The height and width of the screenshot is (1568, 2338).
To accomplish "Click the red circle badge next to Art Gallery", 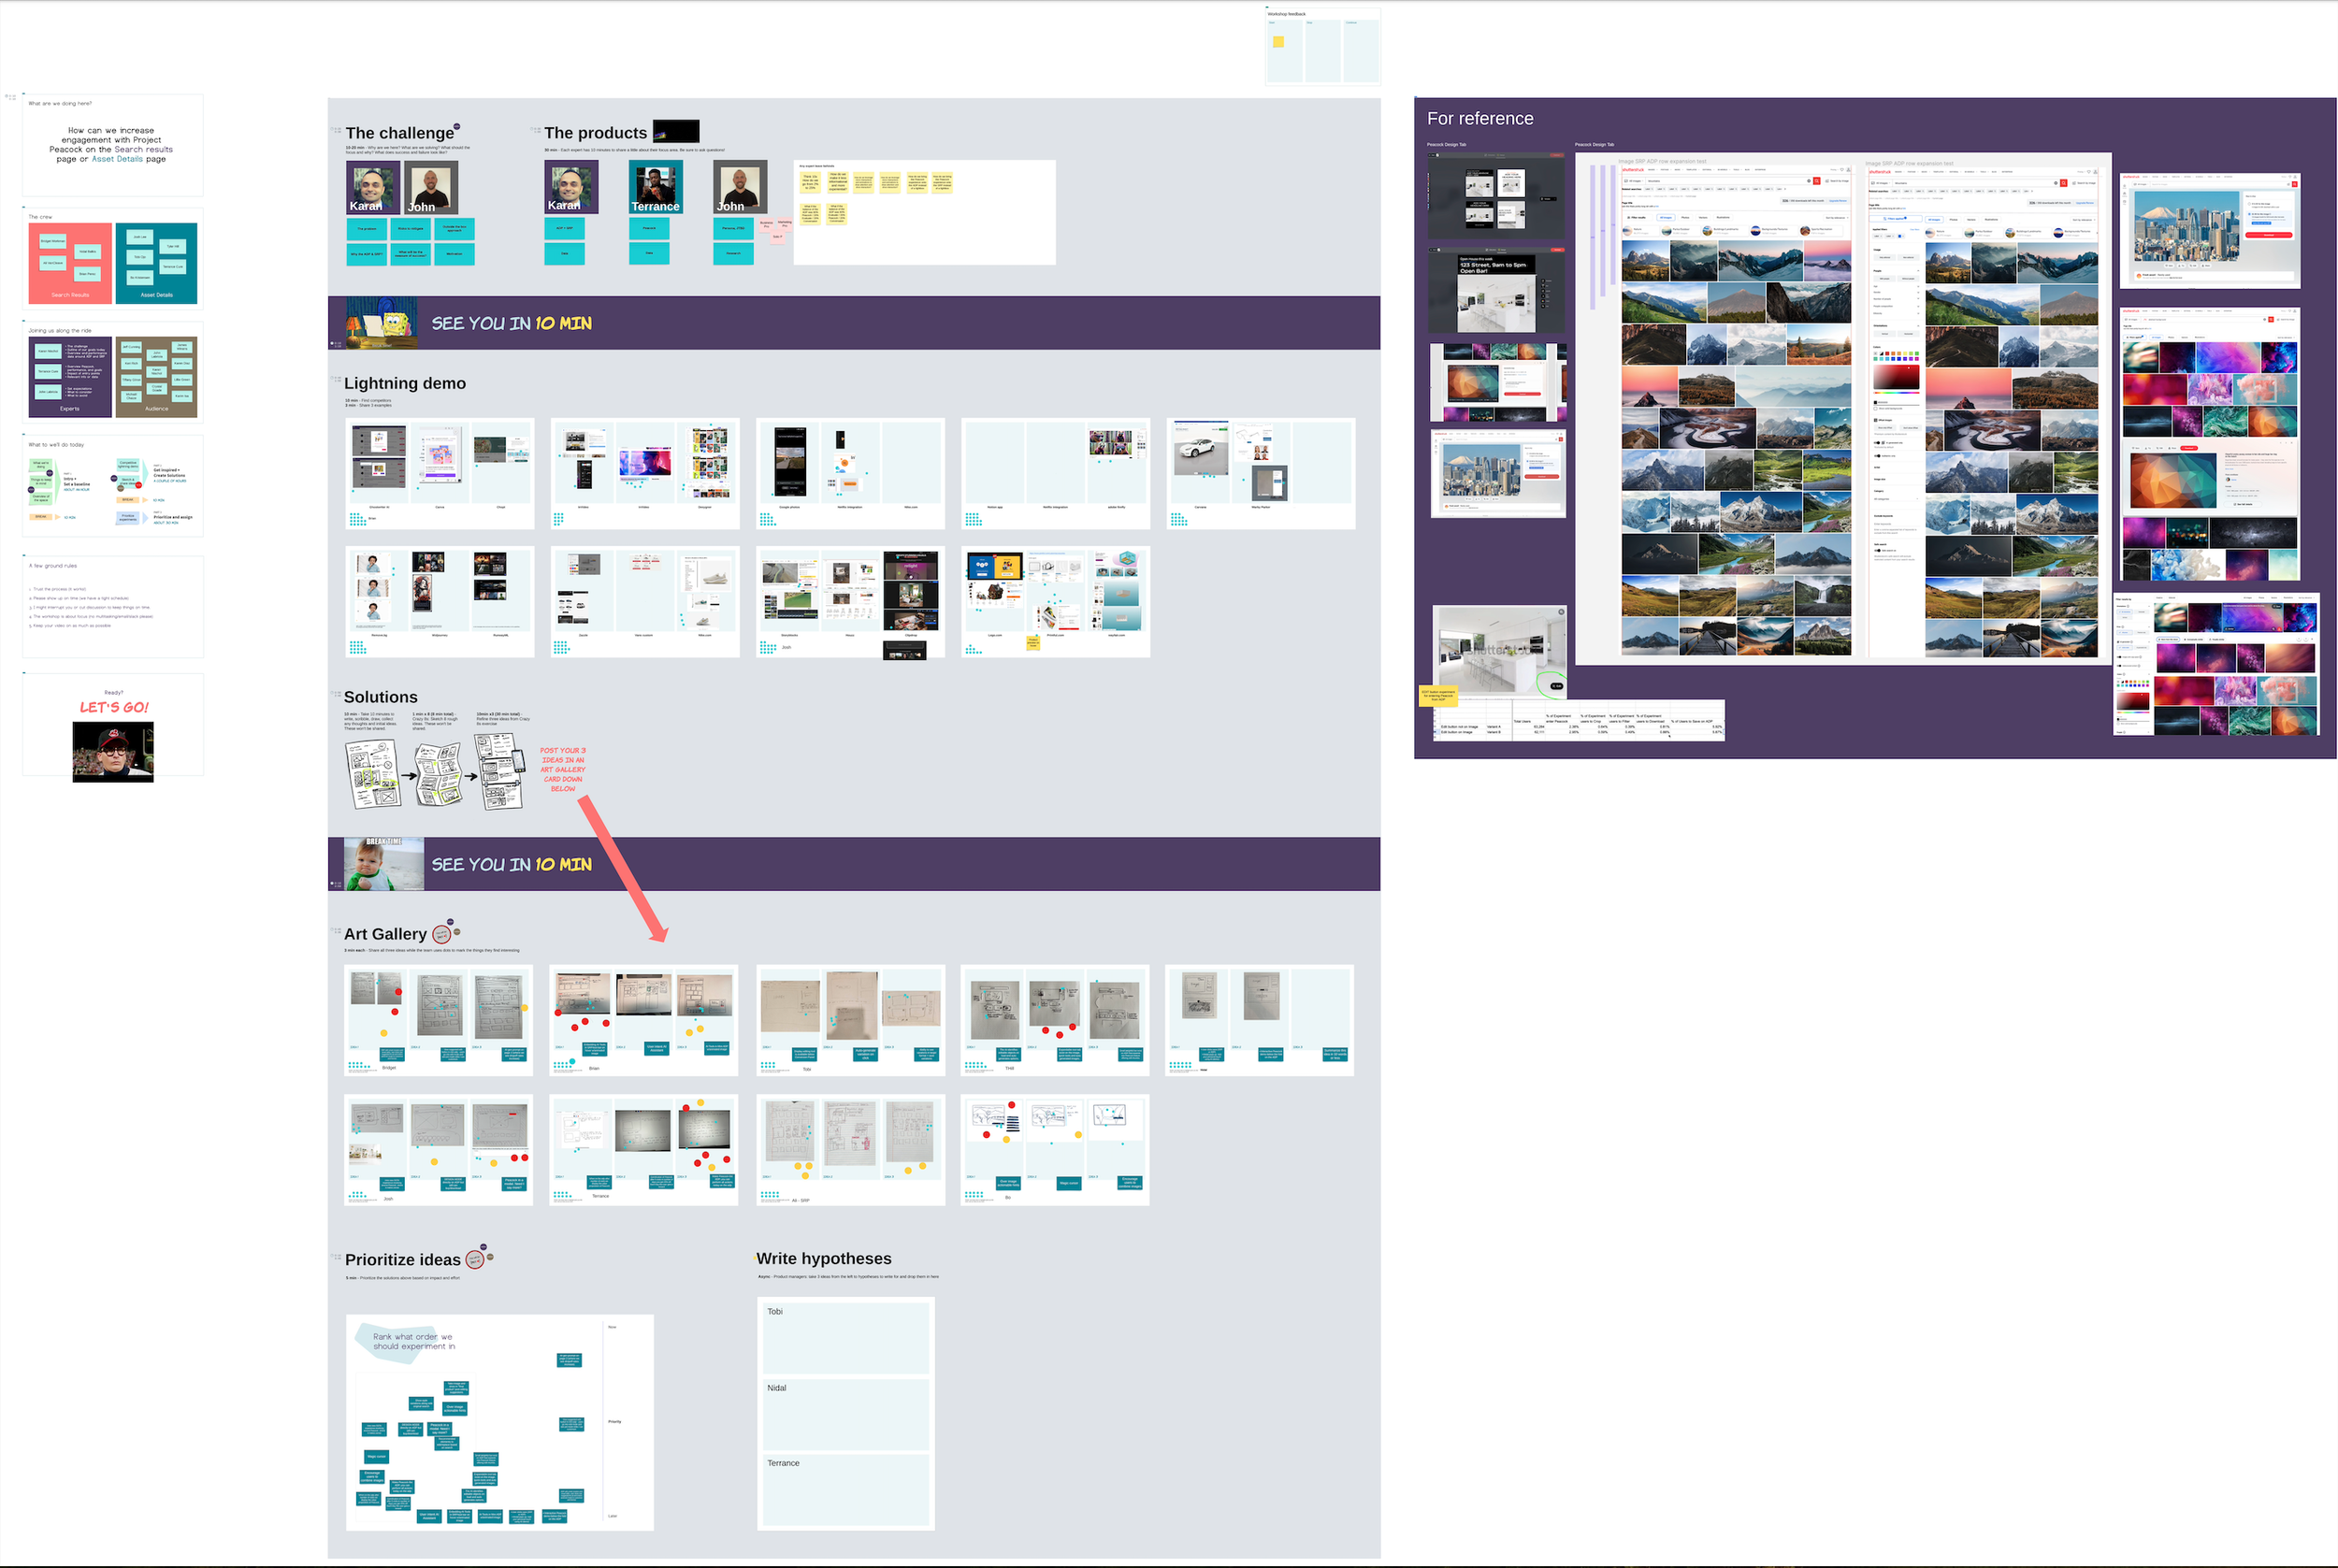I will tap(441, 934).
